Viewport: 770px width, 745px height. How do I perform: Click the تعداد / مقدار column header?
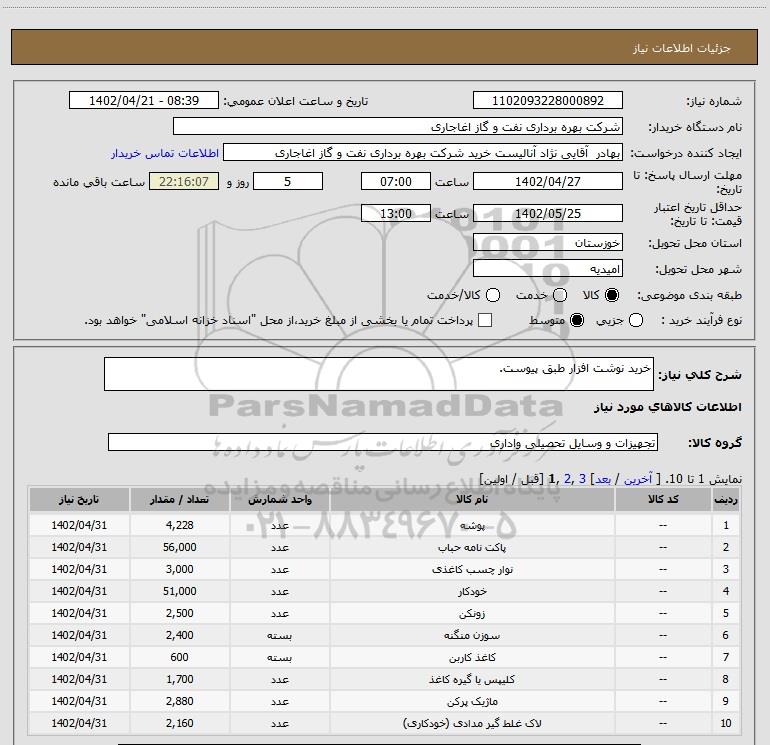pyautogui.click(x=179, y=499)
